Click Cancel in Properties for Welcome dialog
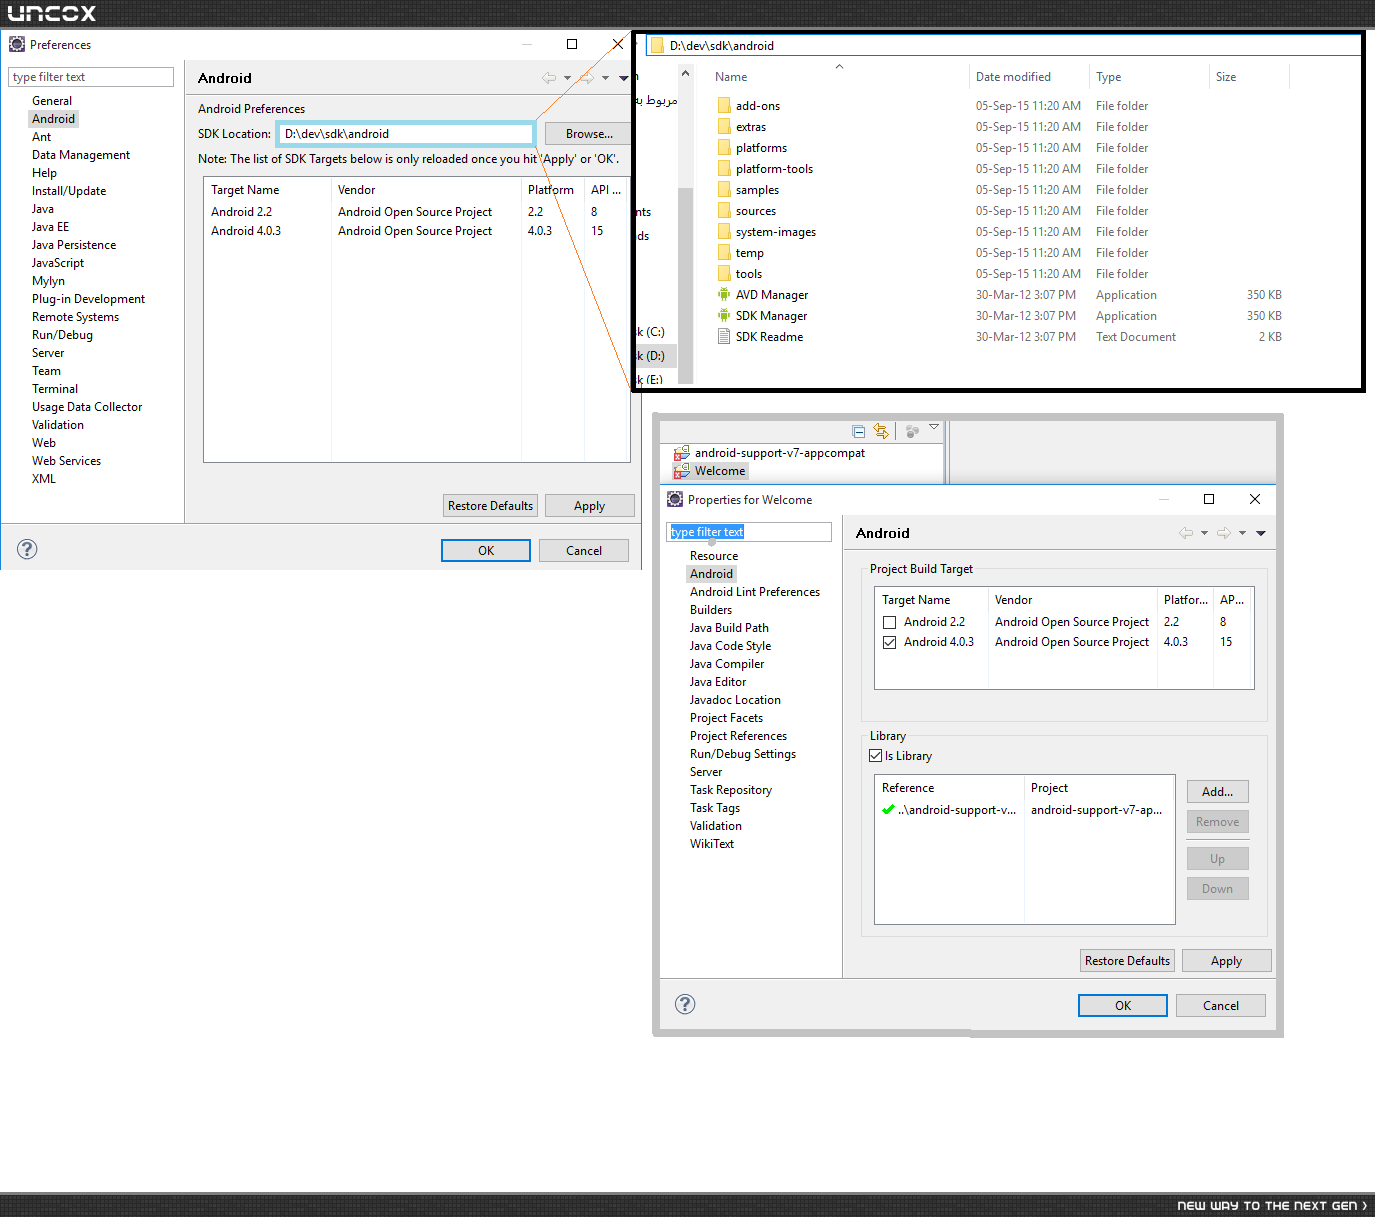The height and width of the screenshot is (1217, 1375). click(1221, 1006)
